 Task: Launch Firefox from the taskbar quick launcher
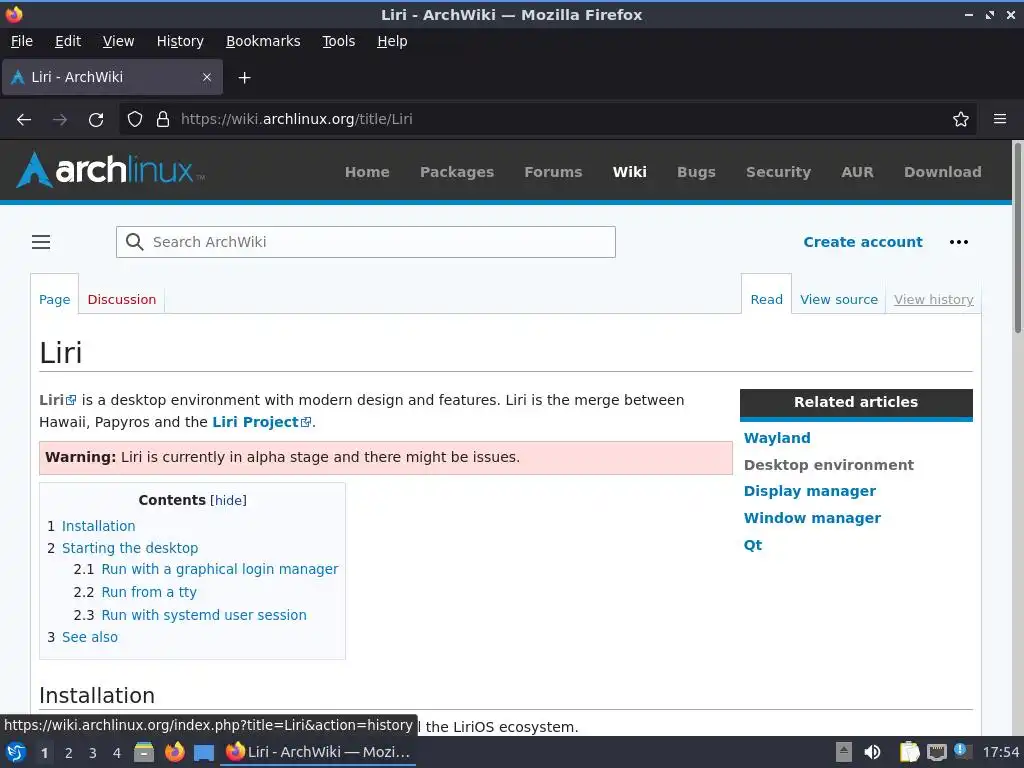point(174,752)
